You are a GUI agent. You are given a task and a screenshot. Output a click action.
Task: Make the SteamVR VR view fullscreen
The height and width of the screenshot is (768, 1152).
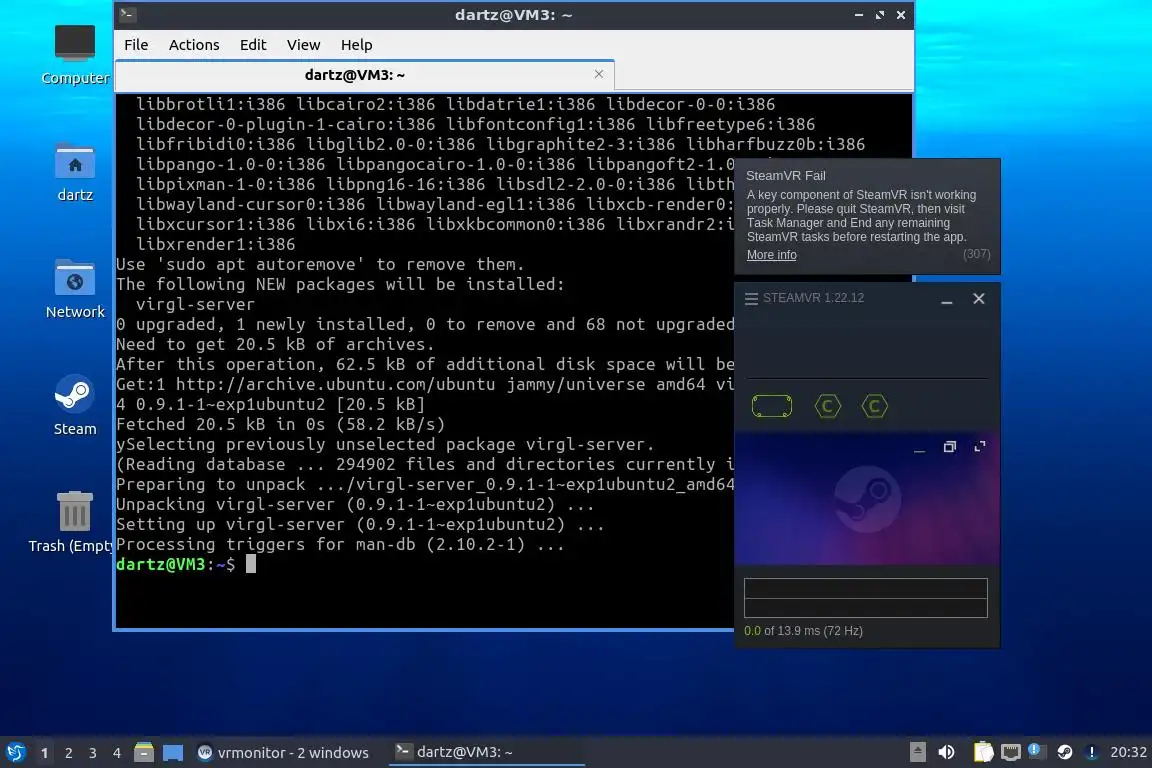click(979, 447)
